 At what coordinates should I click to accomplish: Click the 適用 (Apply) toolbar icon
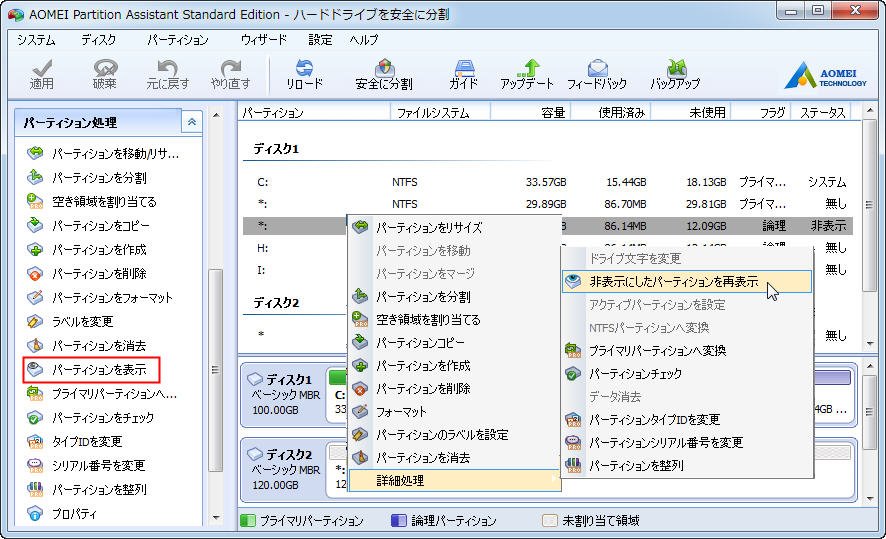coord(42,75)
